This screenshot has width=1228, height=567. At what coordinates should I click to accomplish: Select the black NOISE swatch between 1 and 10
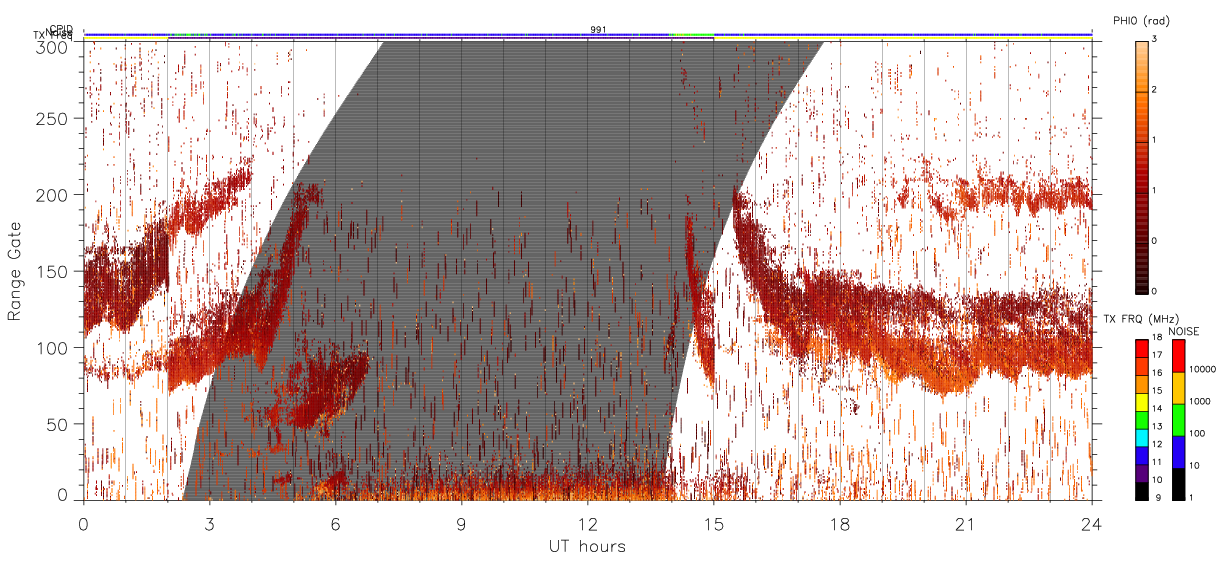click(1179, 484)
